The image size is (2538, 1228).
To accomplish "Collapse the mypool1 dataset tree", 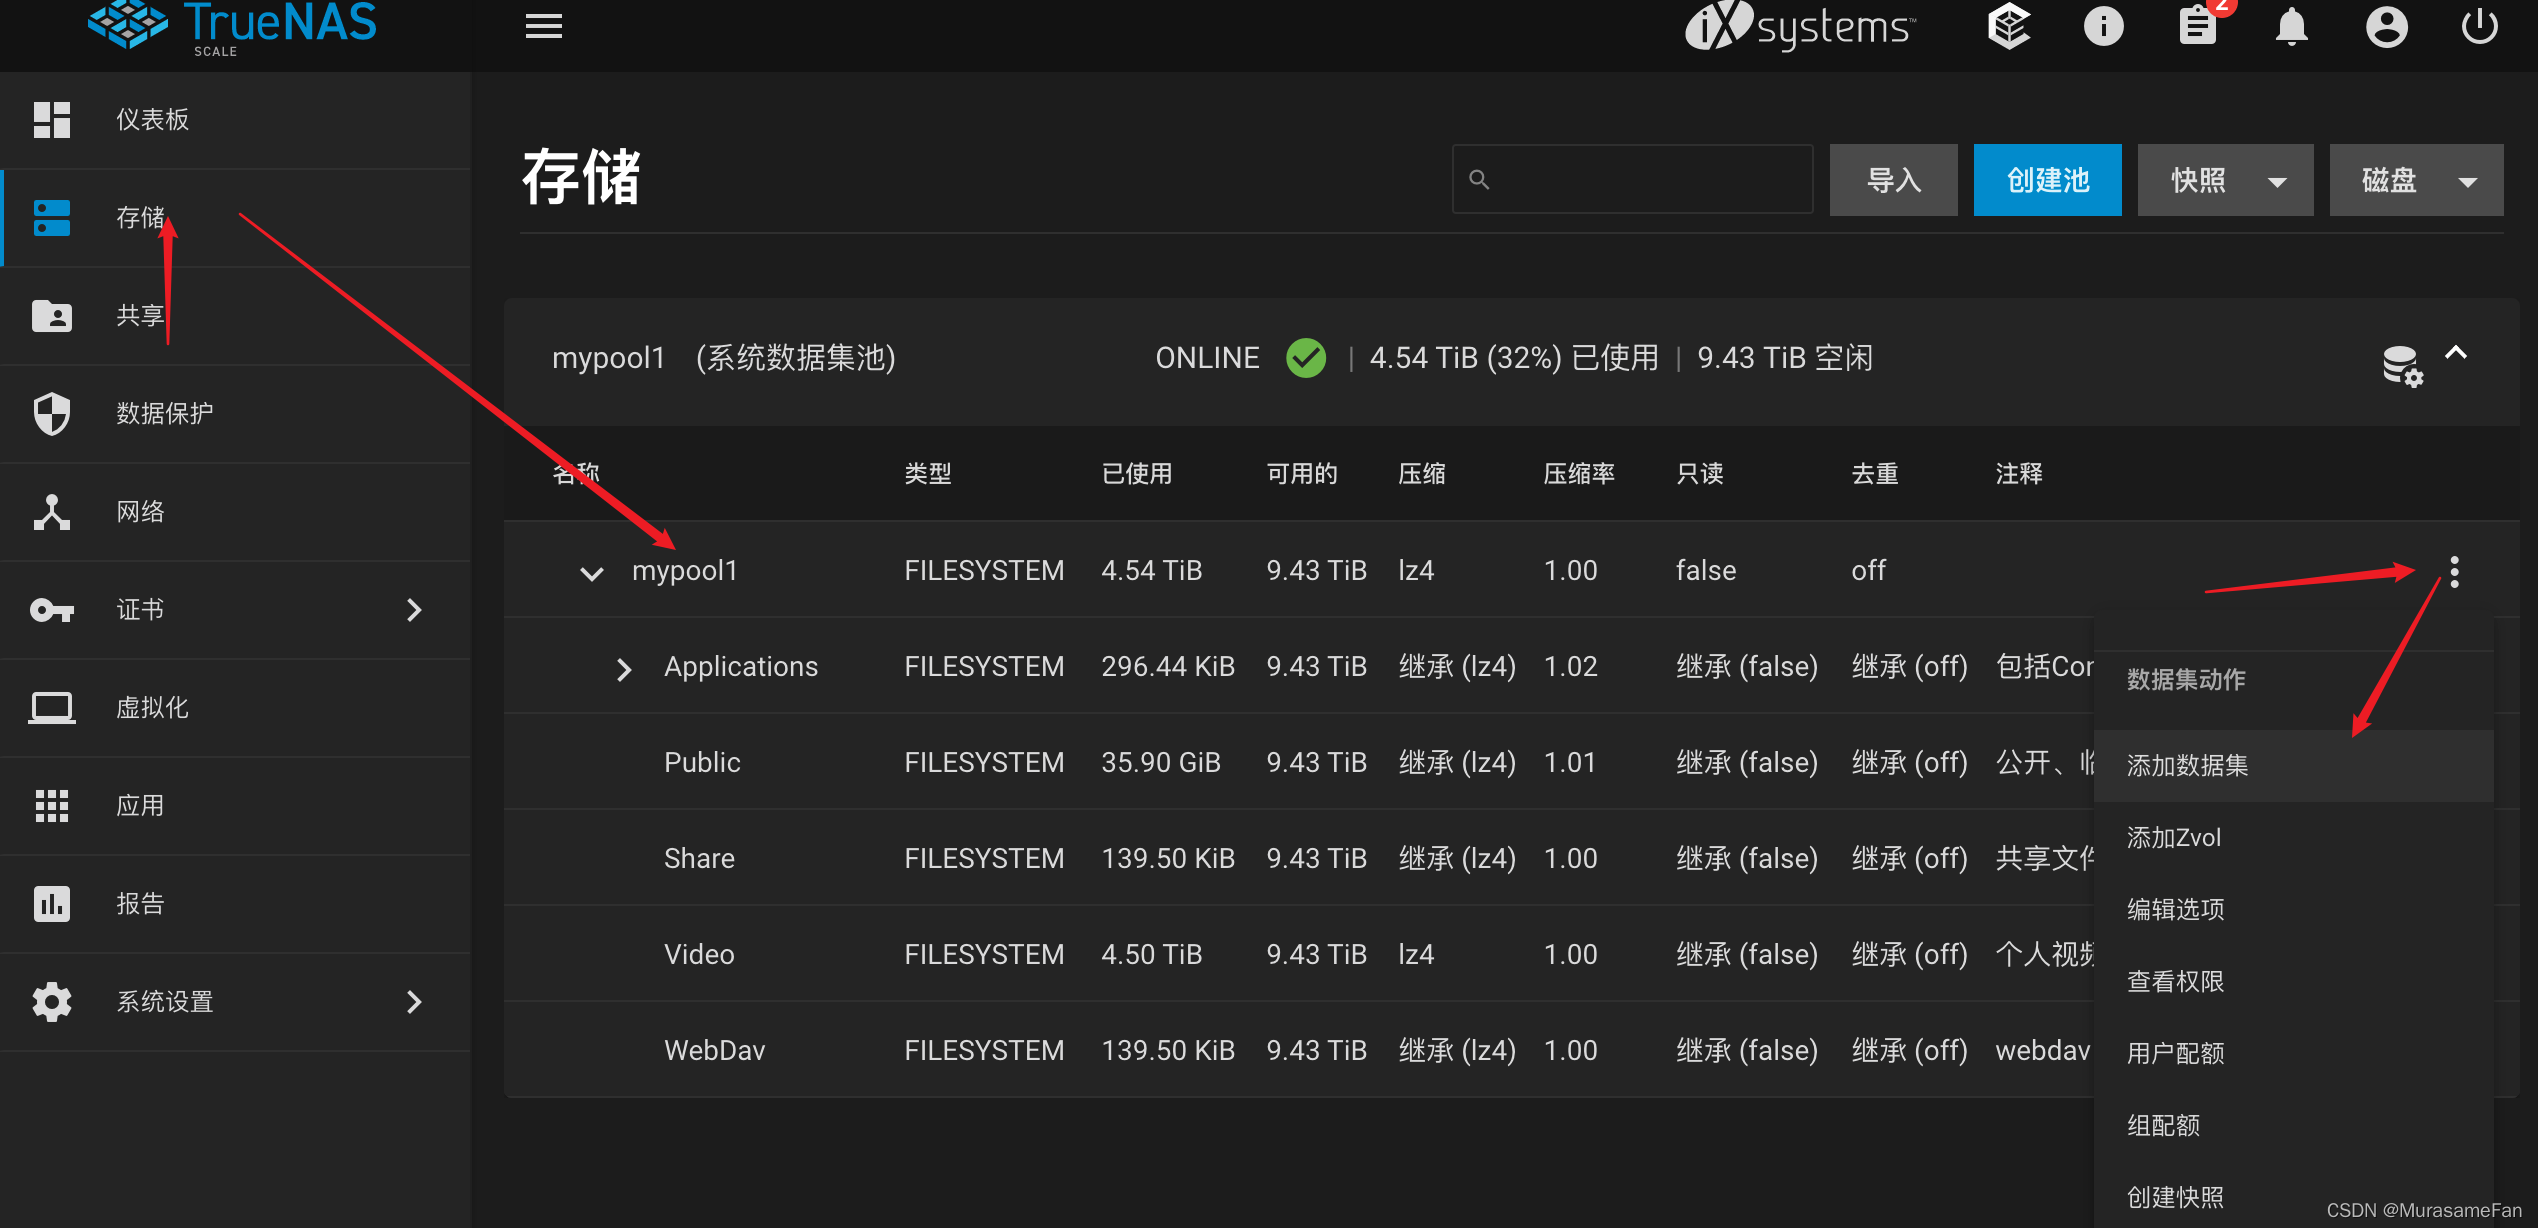I will [592, 573].
